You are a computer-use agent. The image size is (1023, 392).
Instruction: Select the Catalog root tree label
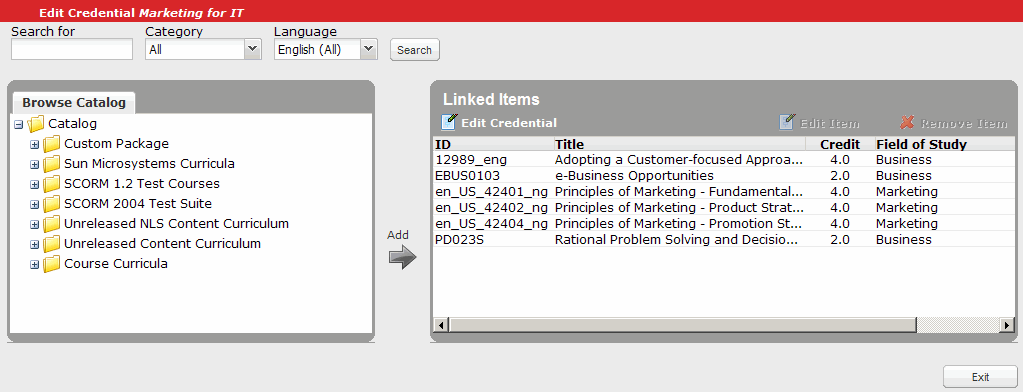point(72,123)
